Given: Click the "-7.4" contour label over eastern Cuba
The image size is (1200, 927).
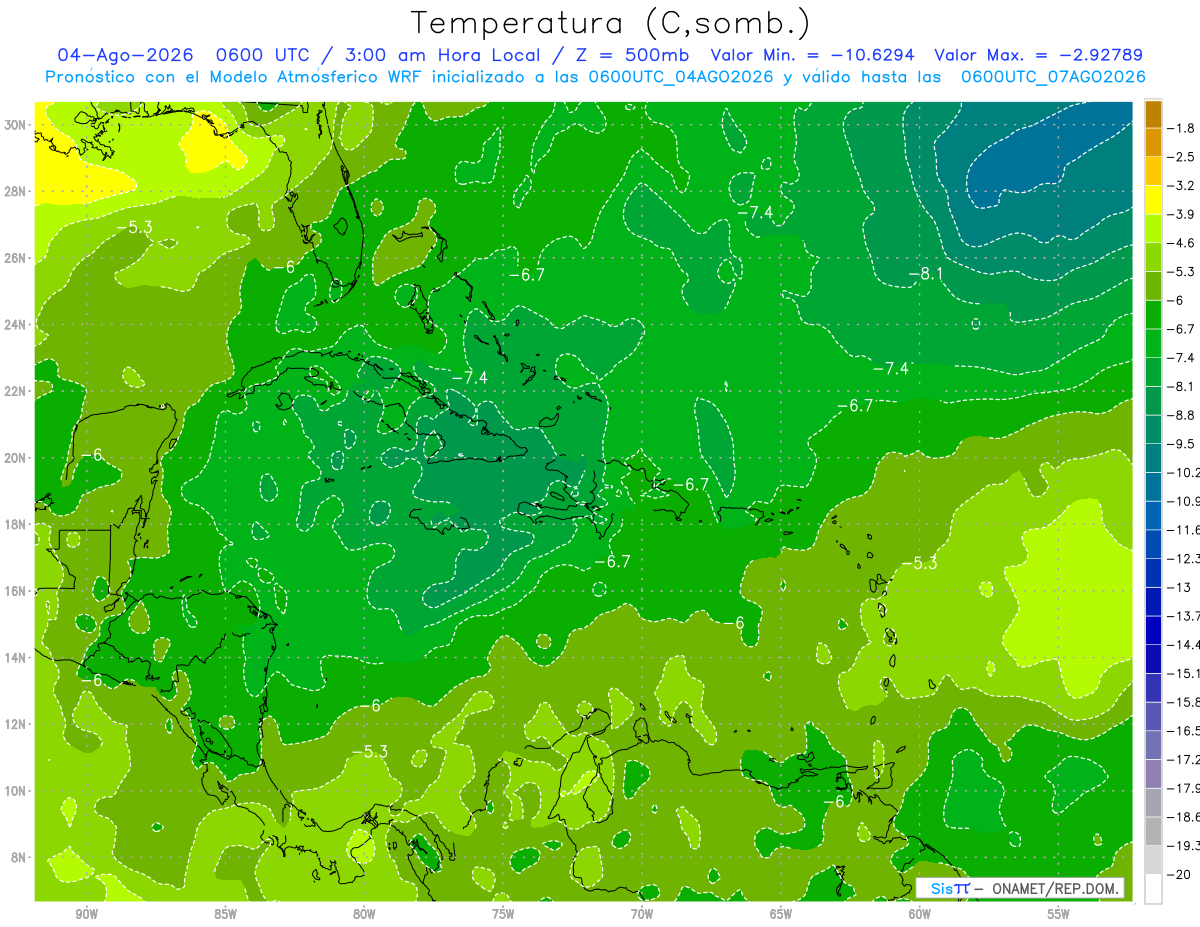Looking at the screenshot, I should pos(470,377).
